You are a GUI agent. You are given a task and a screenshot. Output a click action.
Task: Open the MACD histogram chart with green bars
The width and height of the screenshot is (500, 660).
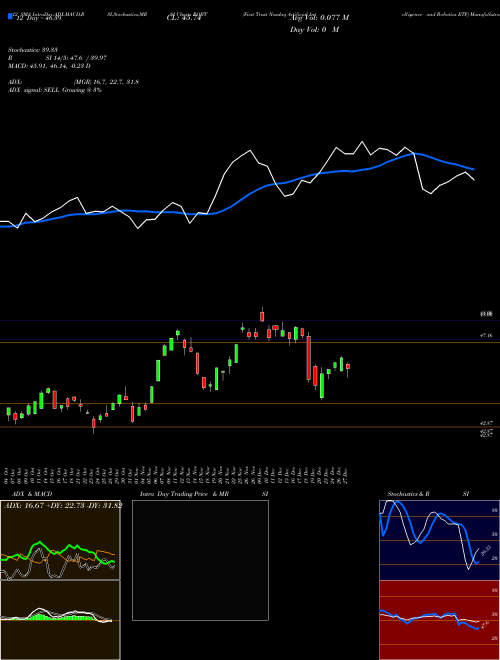pyautogui.click(x=60, y=620)
